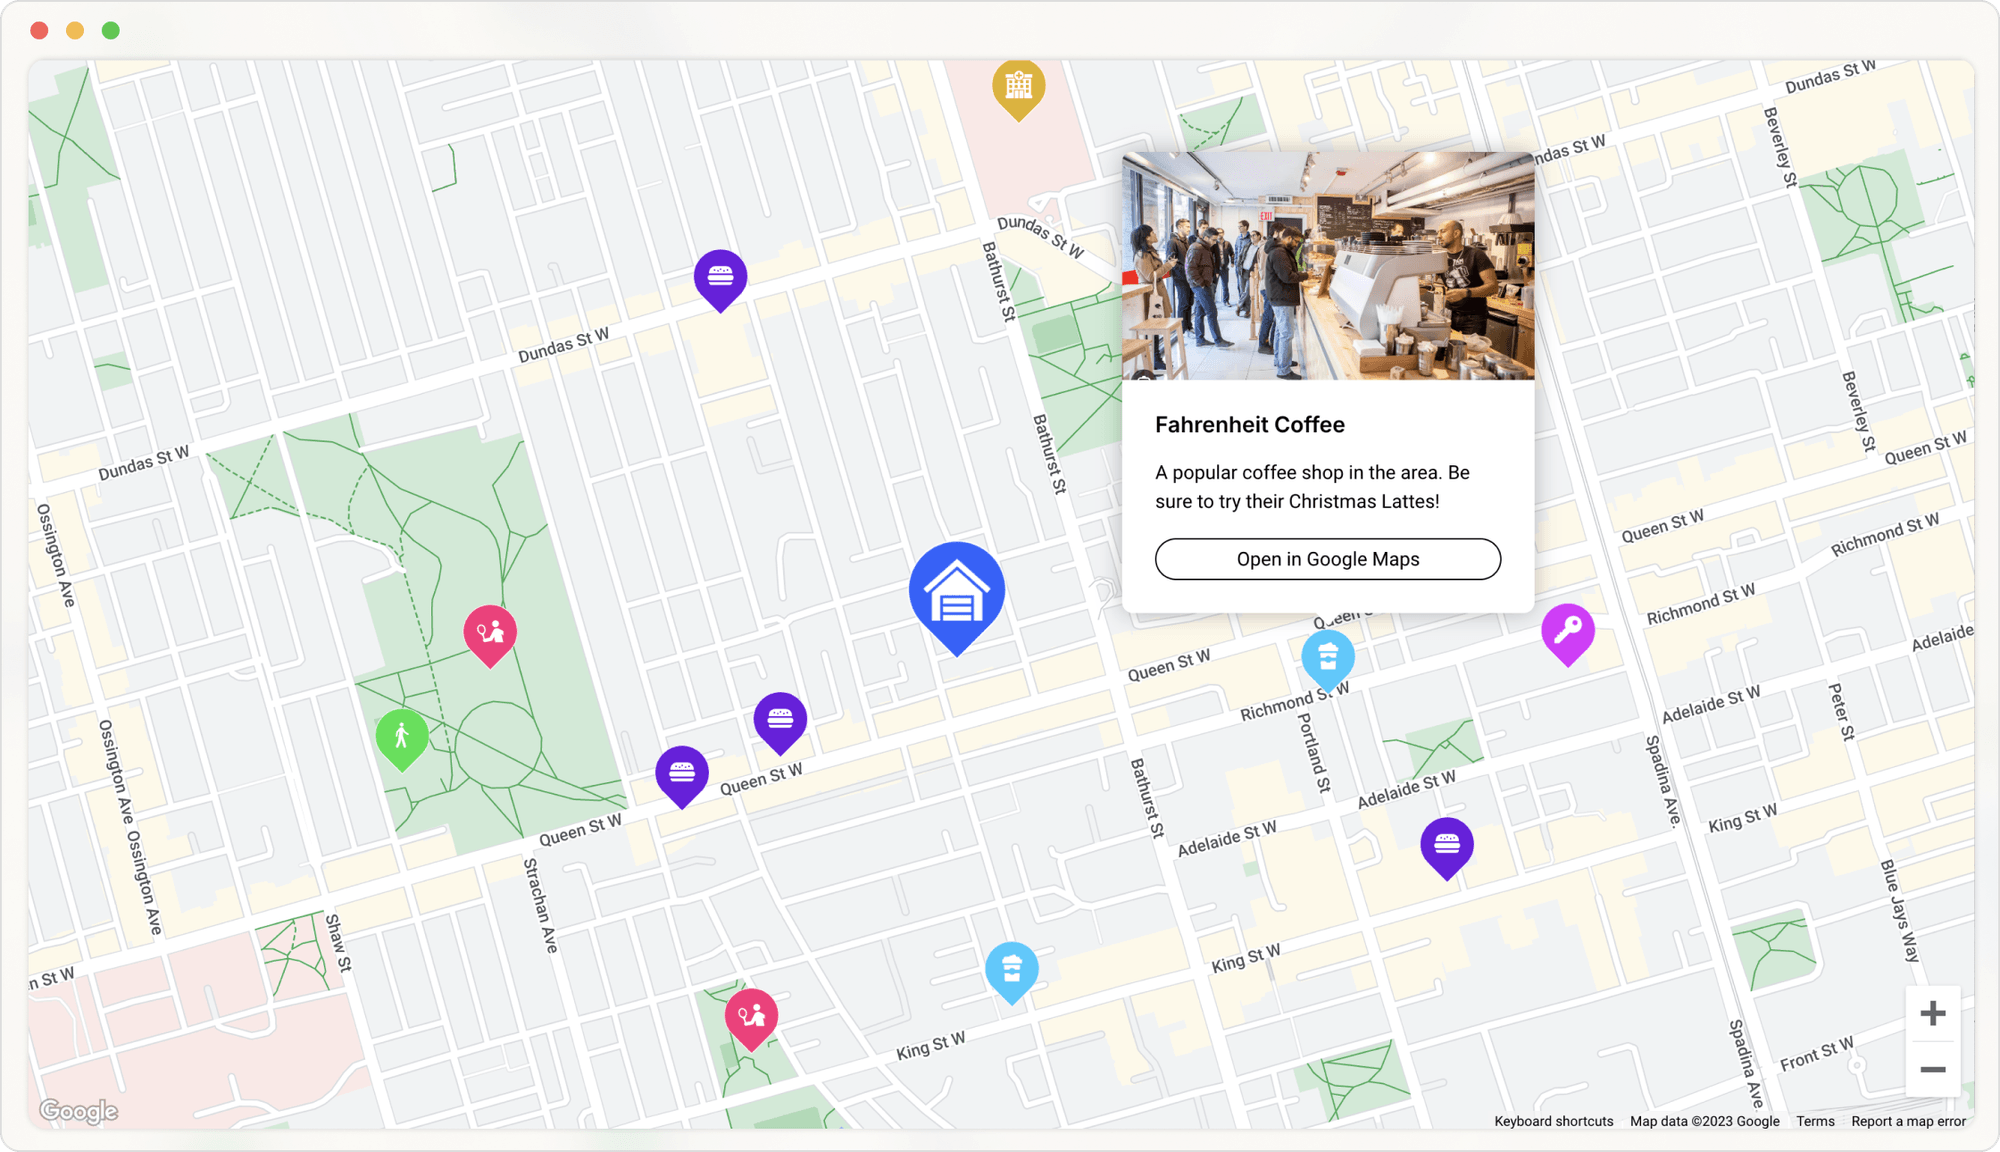The image size is (2000, 1152).
Task: Open Report a map error
Action: tap(1909, 1121)
